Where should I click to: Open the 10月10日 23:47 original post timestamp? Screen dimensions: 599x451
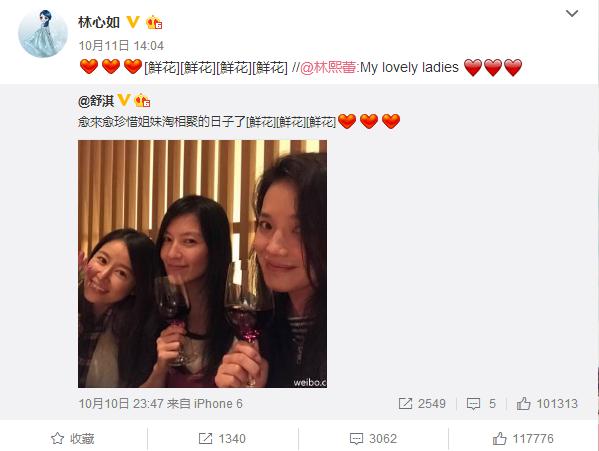point(121,404)
